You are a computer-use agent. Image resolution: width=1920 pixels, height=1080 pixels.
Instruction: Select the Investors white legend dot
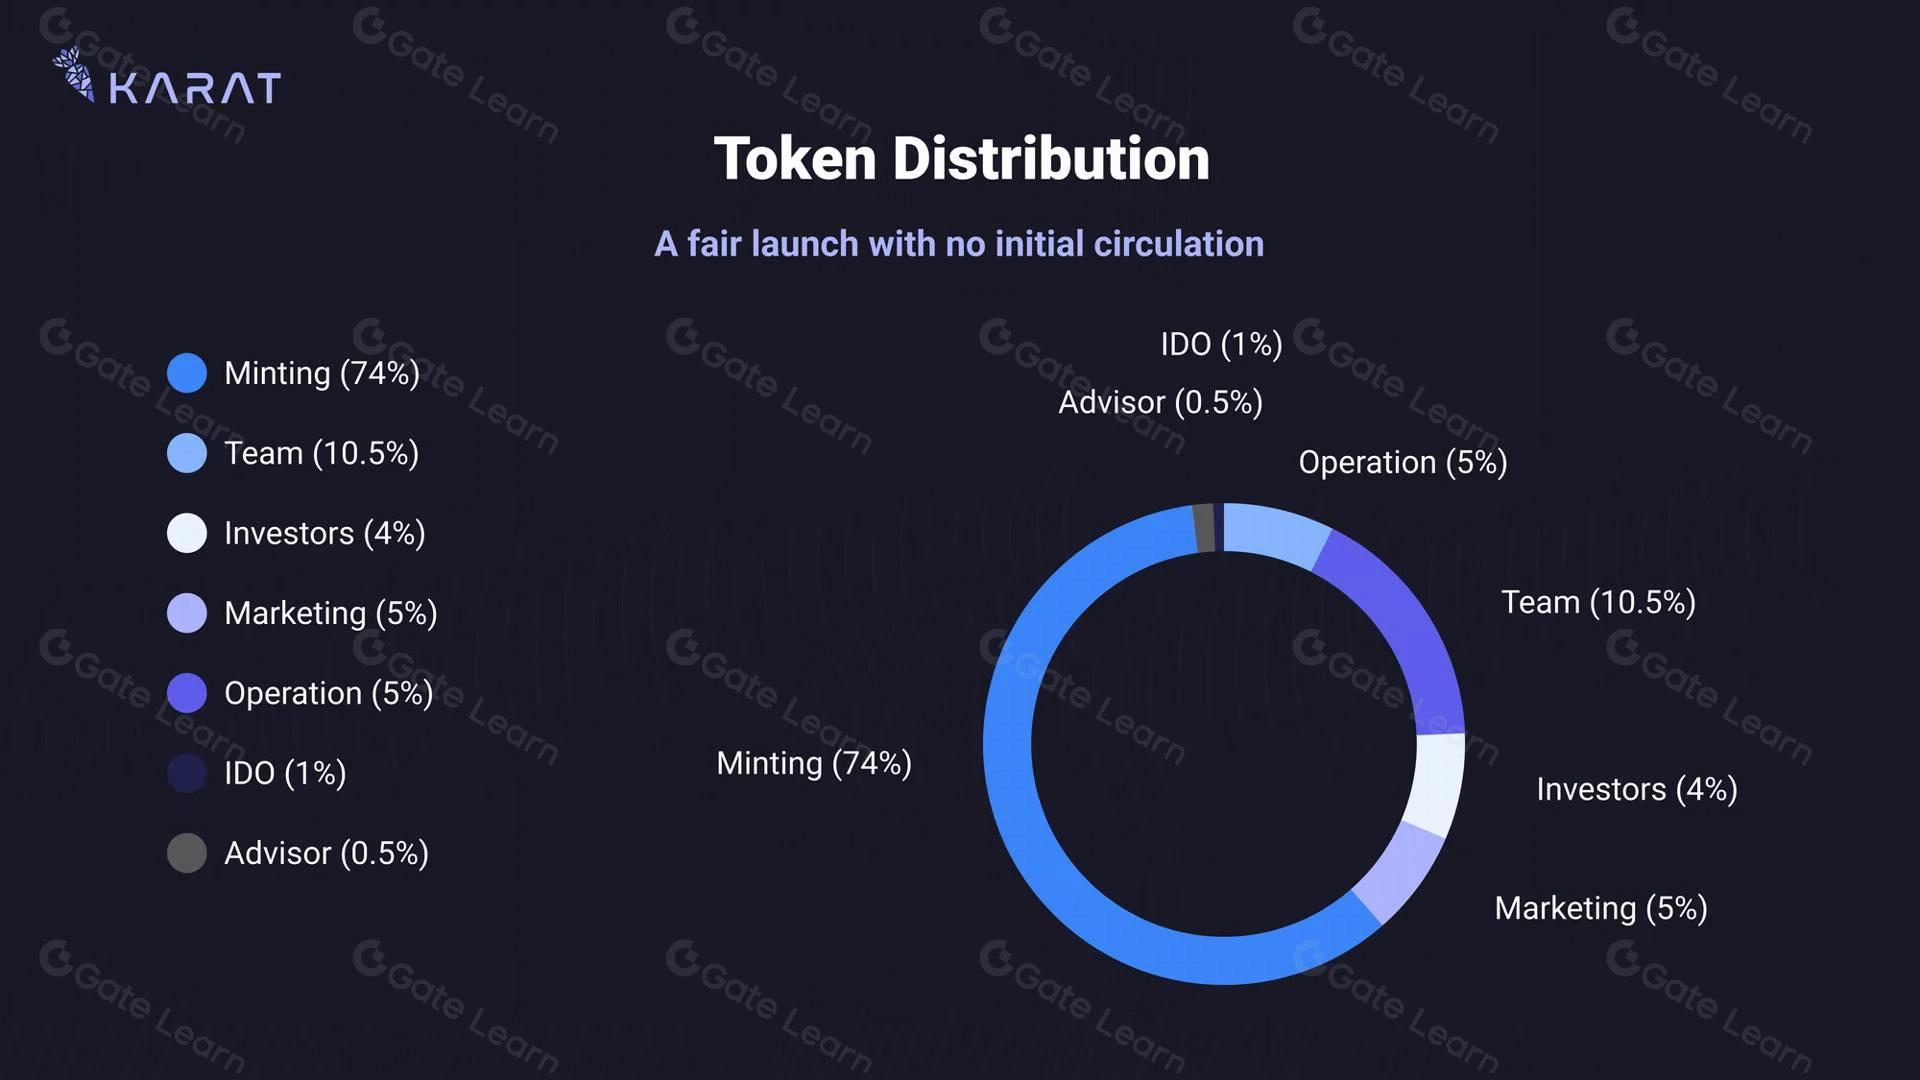187,533
